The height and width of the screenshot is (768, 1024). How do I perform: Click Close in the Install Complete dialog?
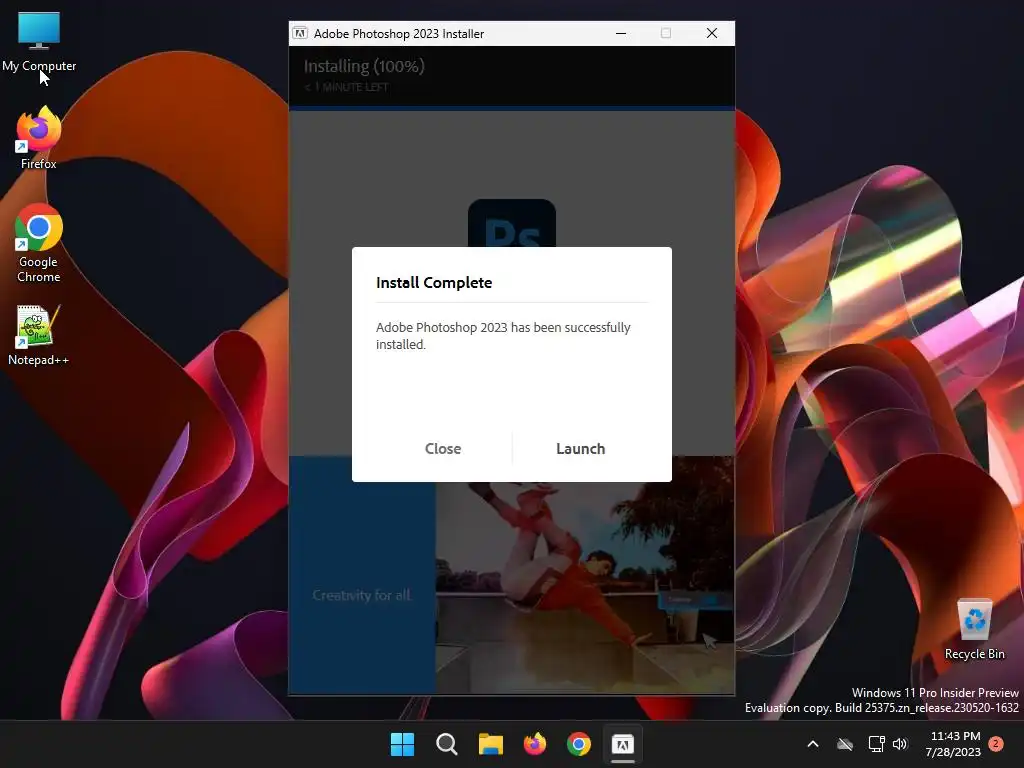click(443, 449)
